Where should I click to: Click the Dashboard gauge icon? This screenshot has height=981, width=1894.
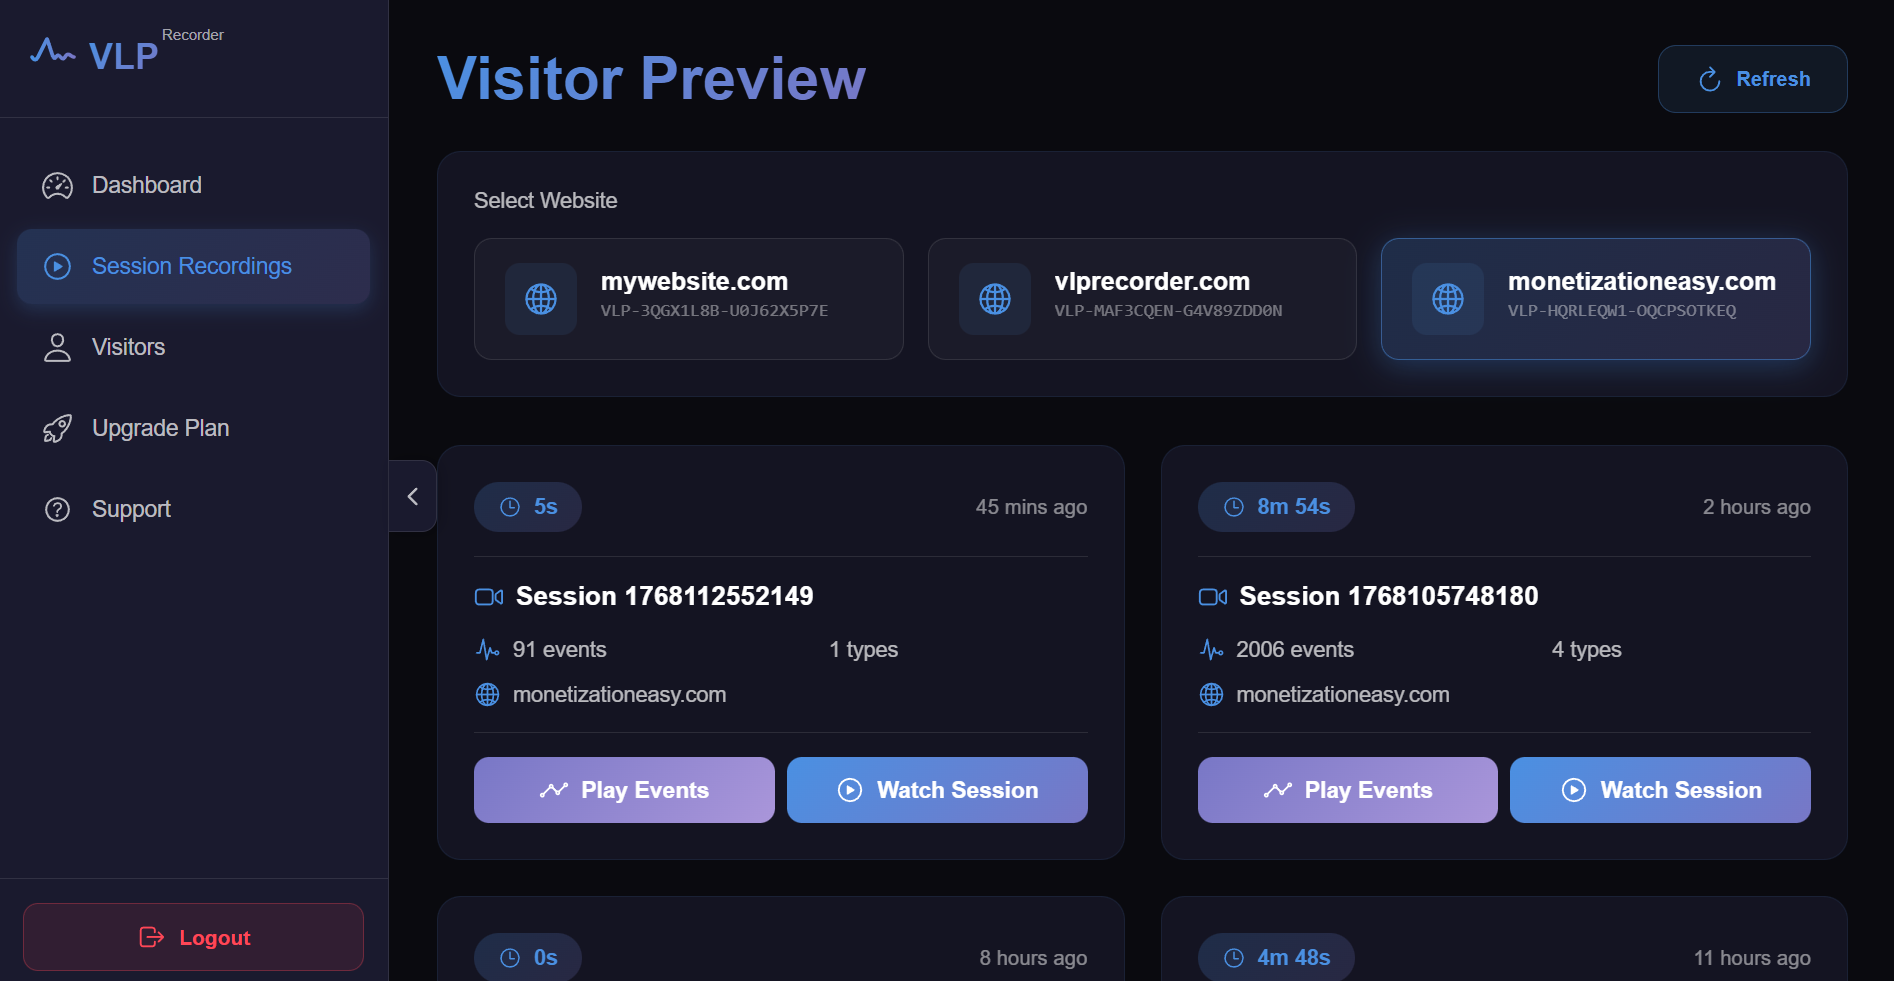pos(57,186)
